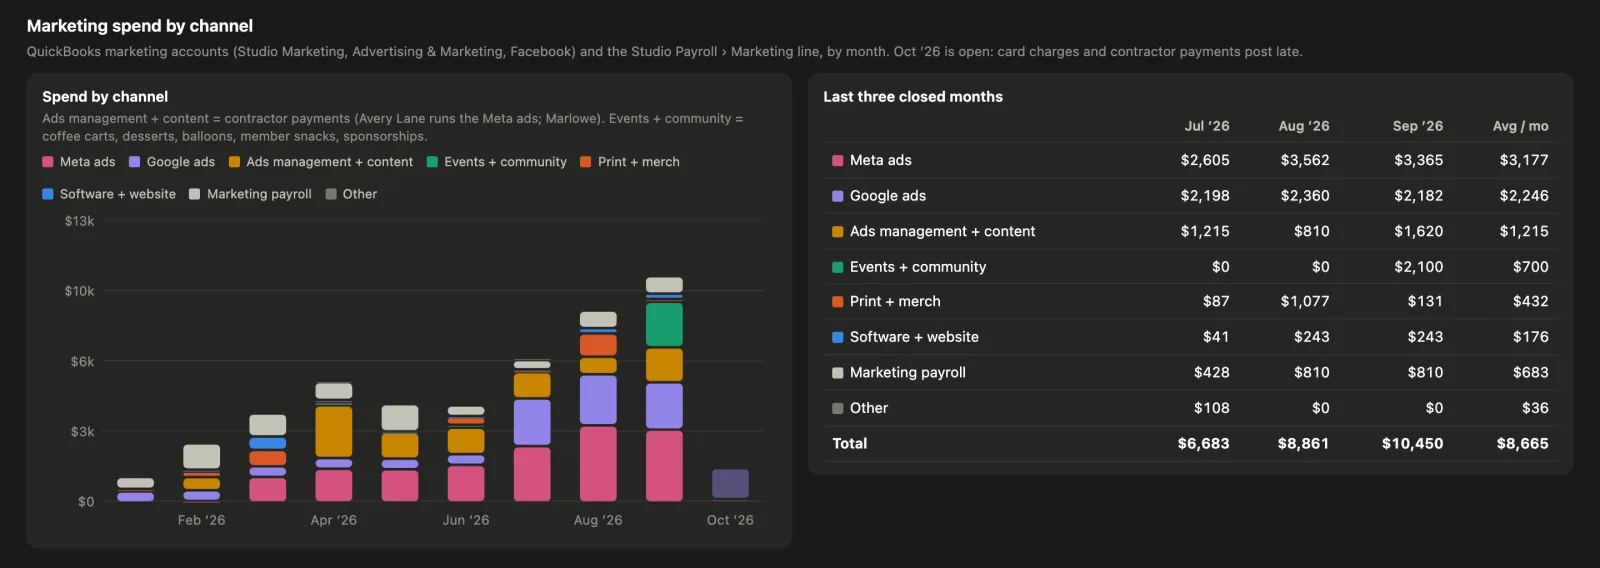This screenshot has height=568, width=1600.
Task: Click the Other row swatch in table
Action: click(838, 408)
